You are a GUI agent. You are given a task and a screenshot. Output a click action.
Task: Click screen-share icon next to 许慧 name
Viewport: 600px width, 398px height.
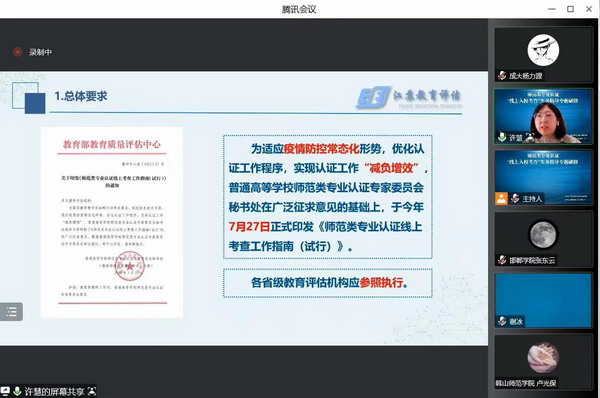pos(530,137)
